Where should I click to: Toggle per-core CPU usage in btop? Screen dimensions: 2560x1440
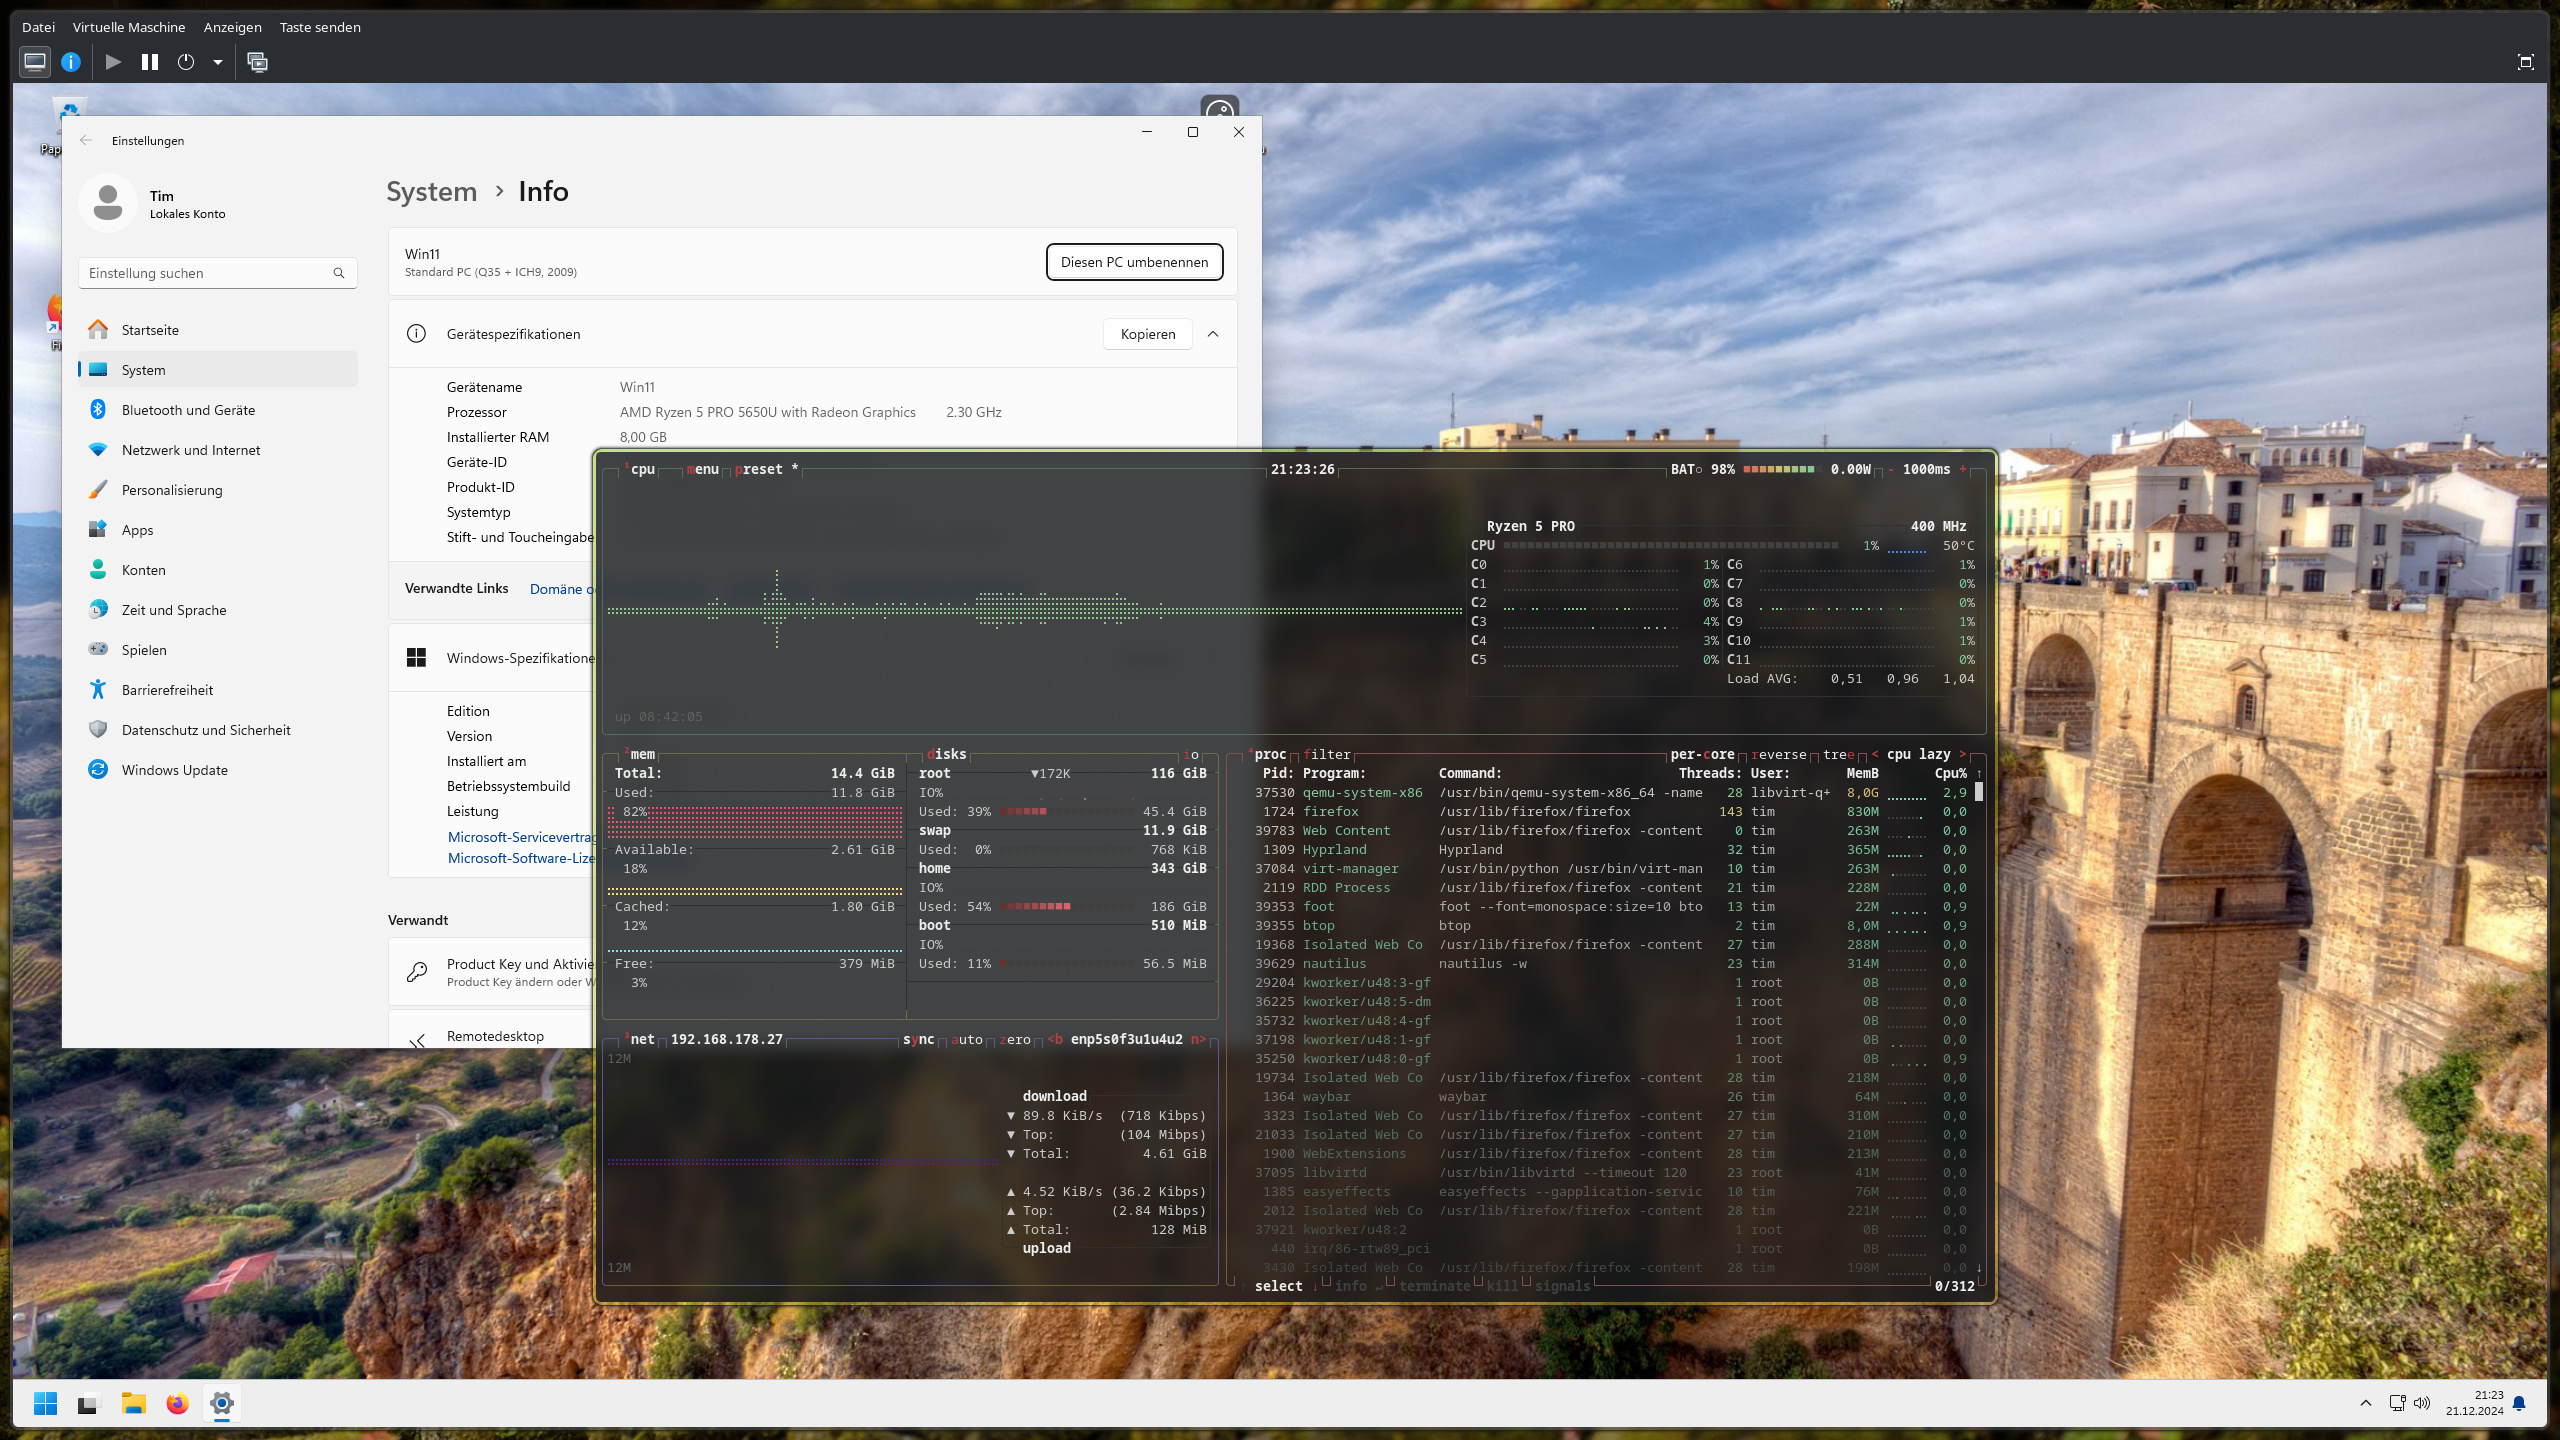pos(1703,754)
